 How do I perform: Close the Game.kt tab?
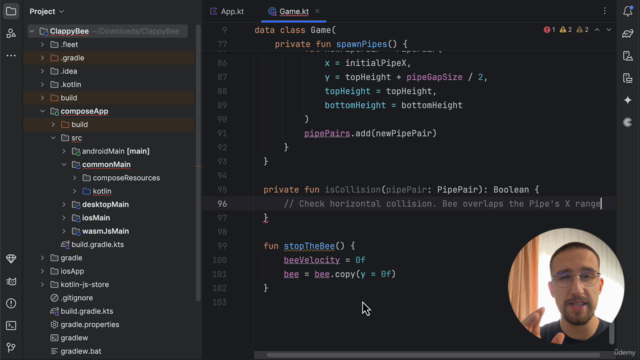pos(317,11)
